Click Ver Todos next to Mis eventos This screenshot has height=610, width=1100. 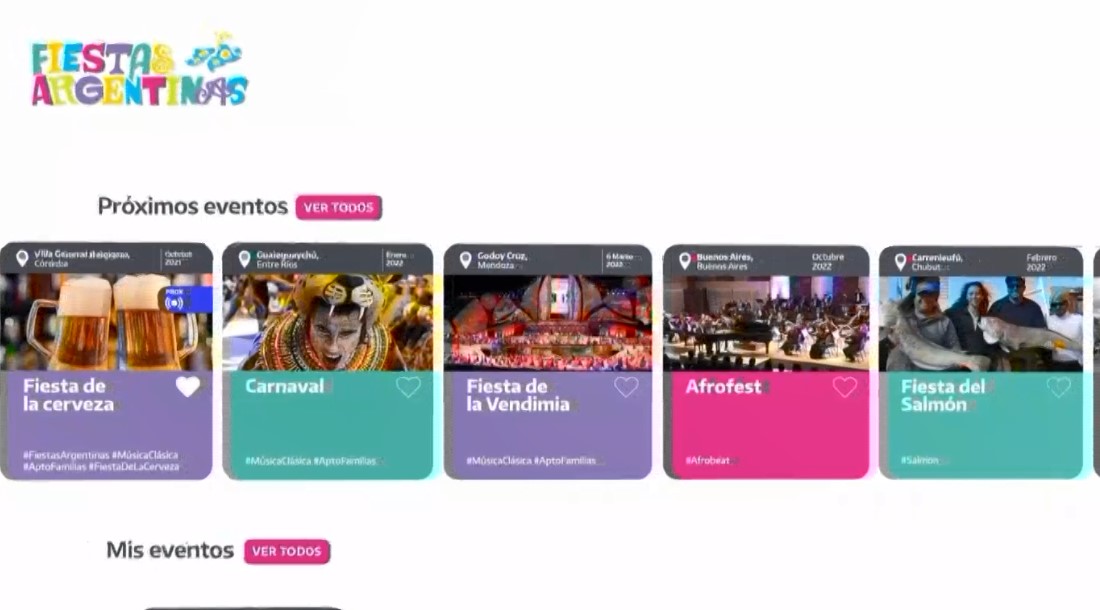coord(287,551)
